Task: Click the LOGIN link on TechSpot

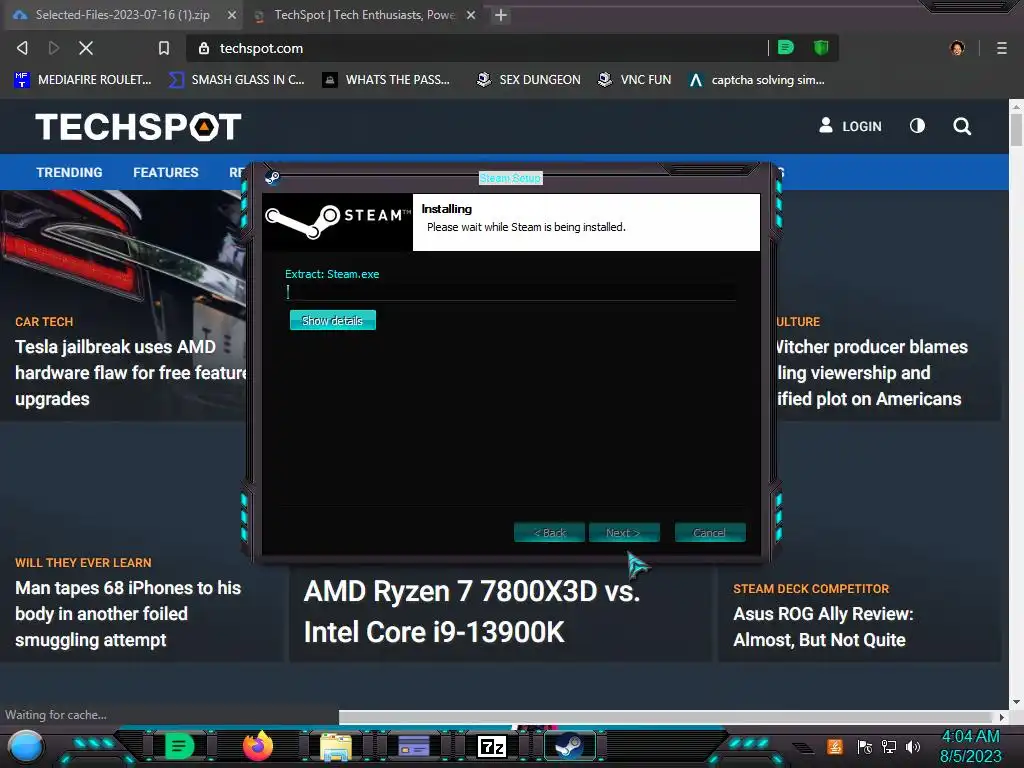Action: 850,126
